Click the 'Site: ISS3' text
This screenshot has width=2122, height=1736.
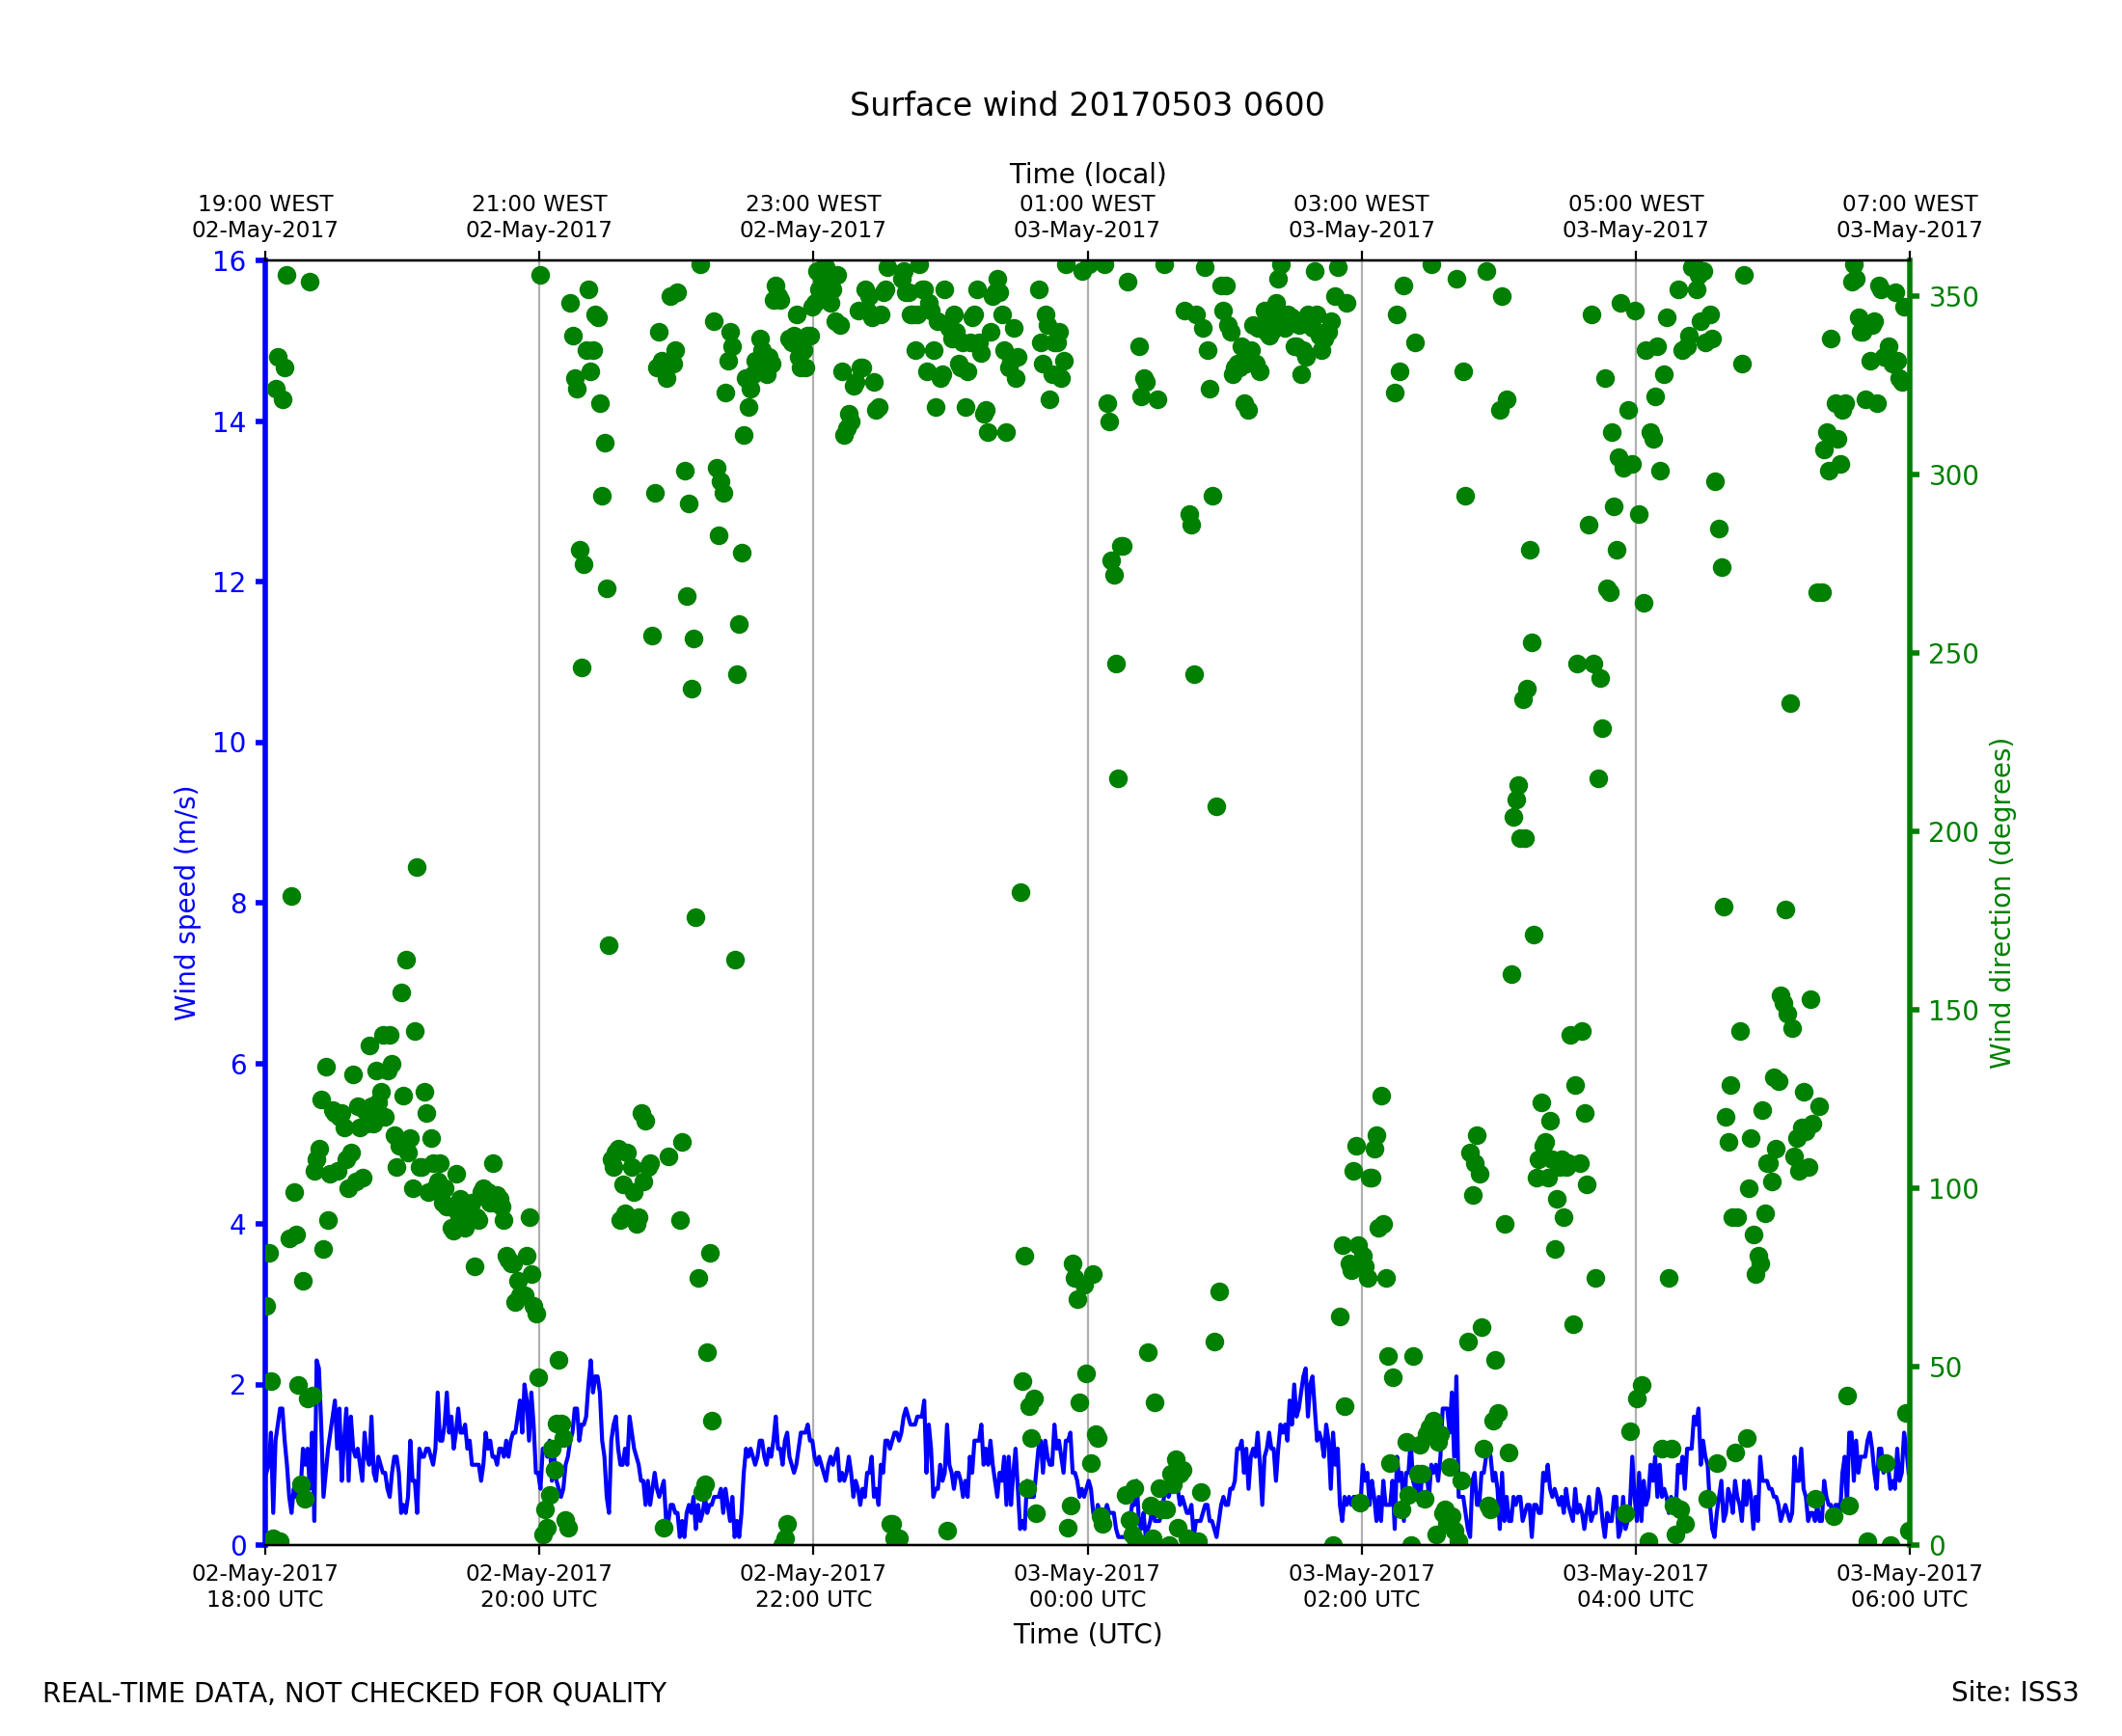tap(2014, 1692)
